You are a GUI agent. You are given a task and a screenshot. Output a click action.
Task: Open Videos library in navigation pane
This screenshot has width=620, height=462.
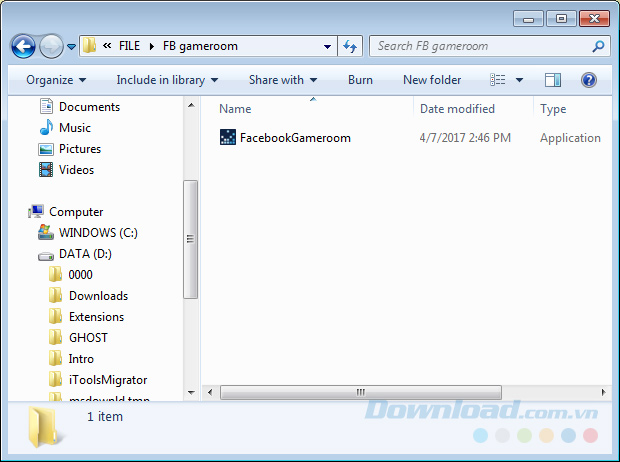coord(76,170)
